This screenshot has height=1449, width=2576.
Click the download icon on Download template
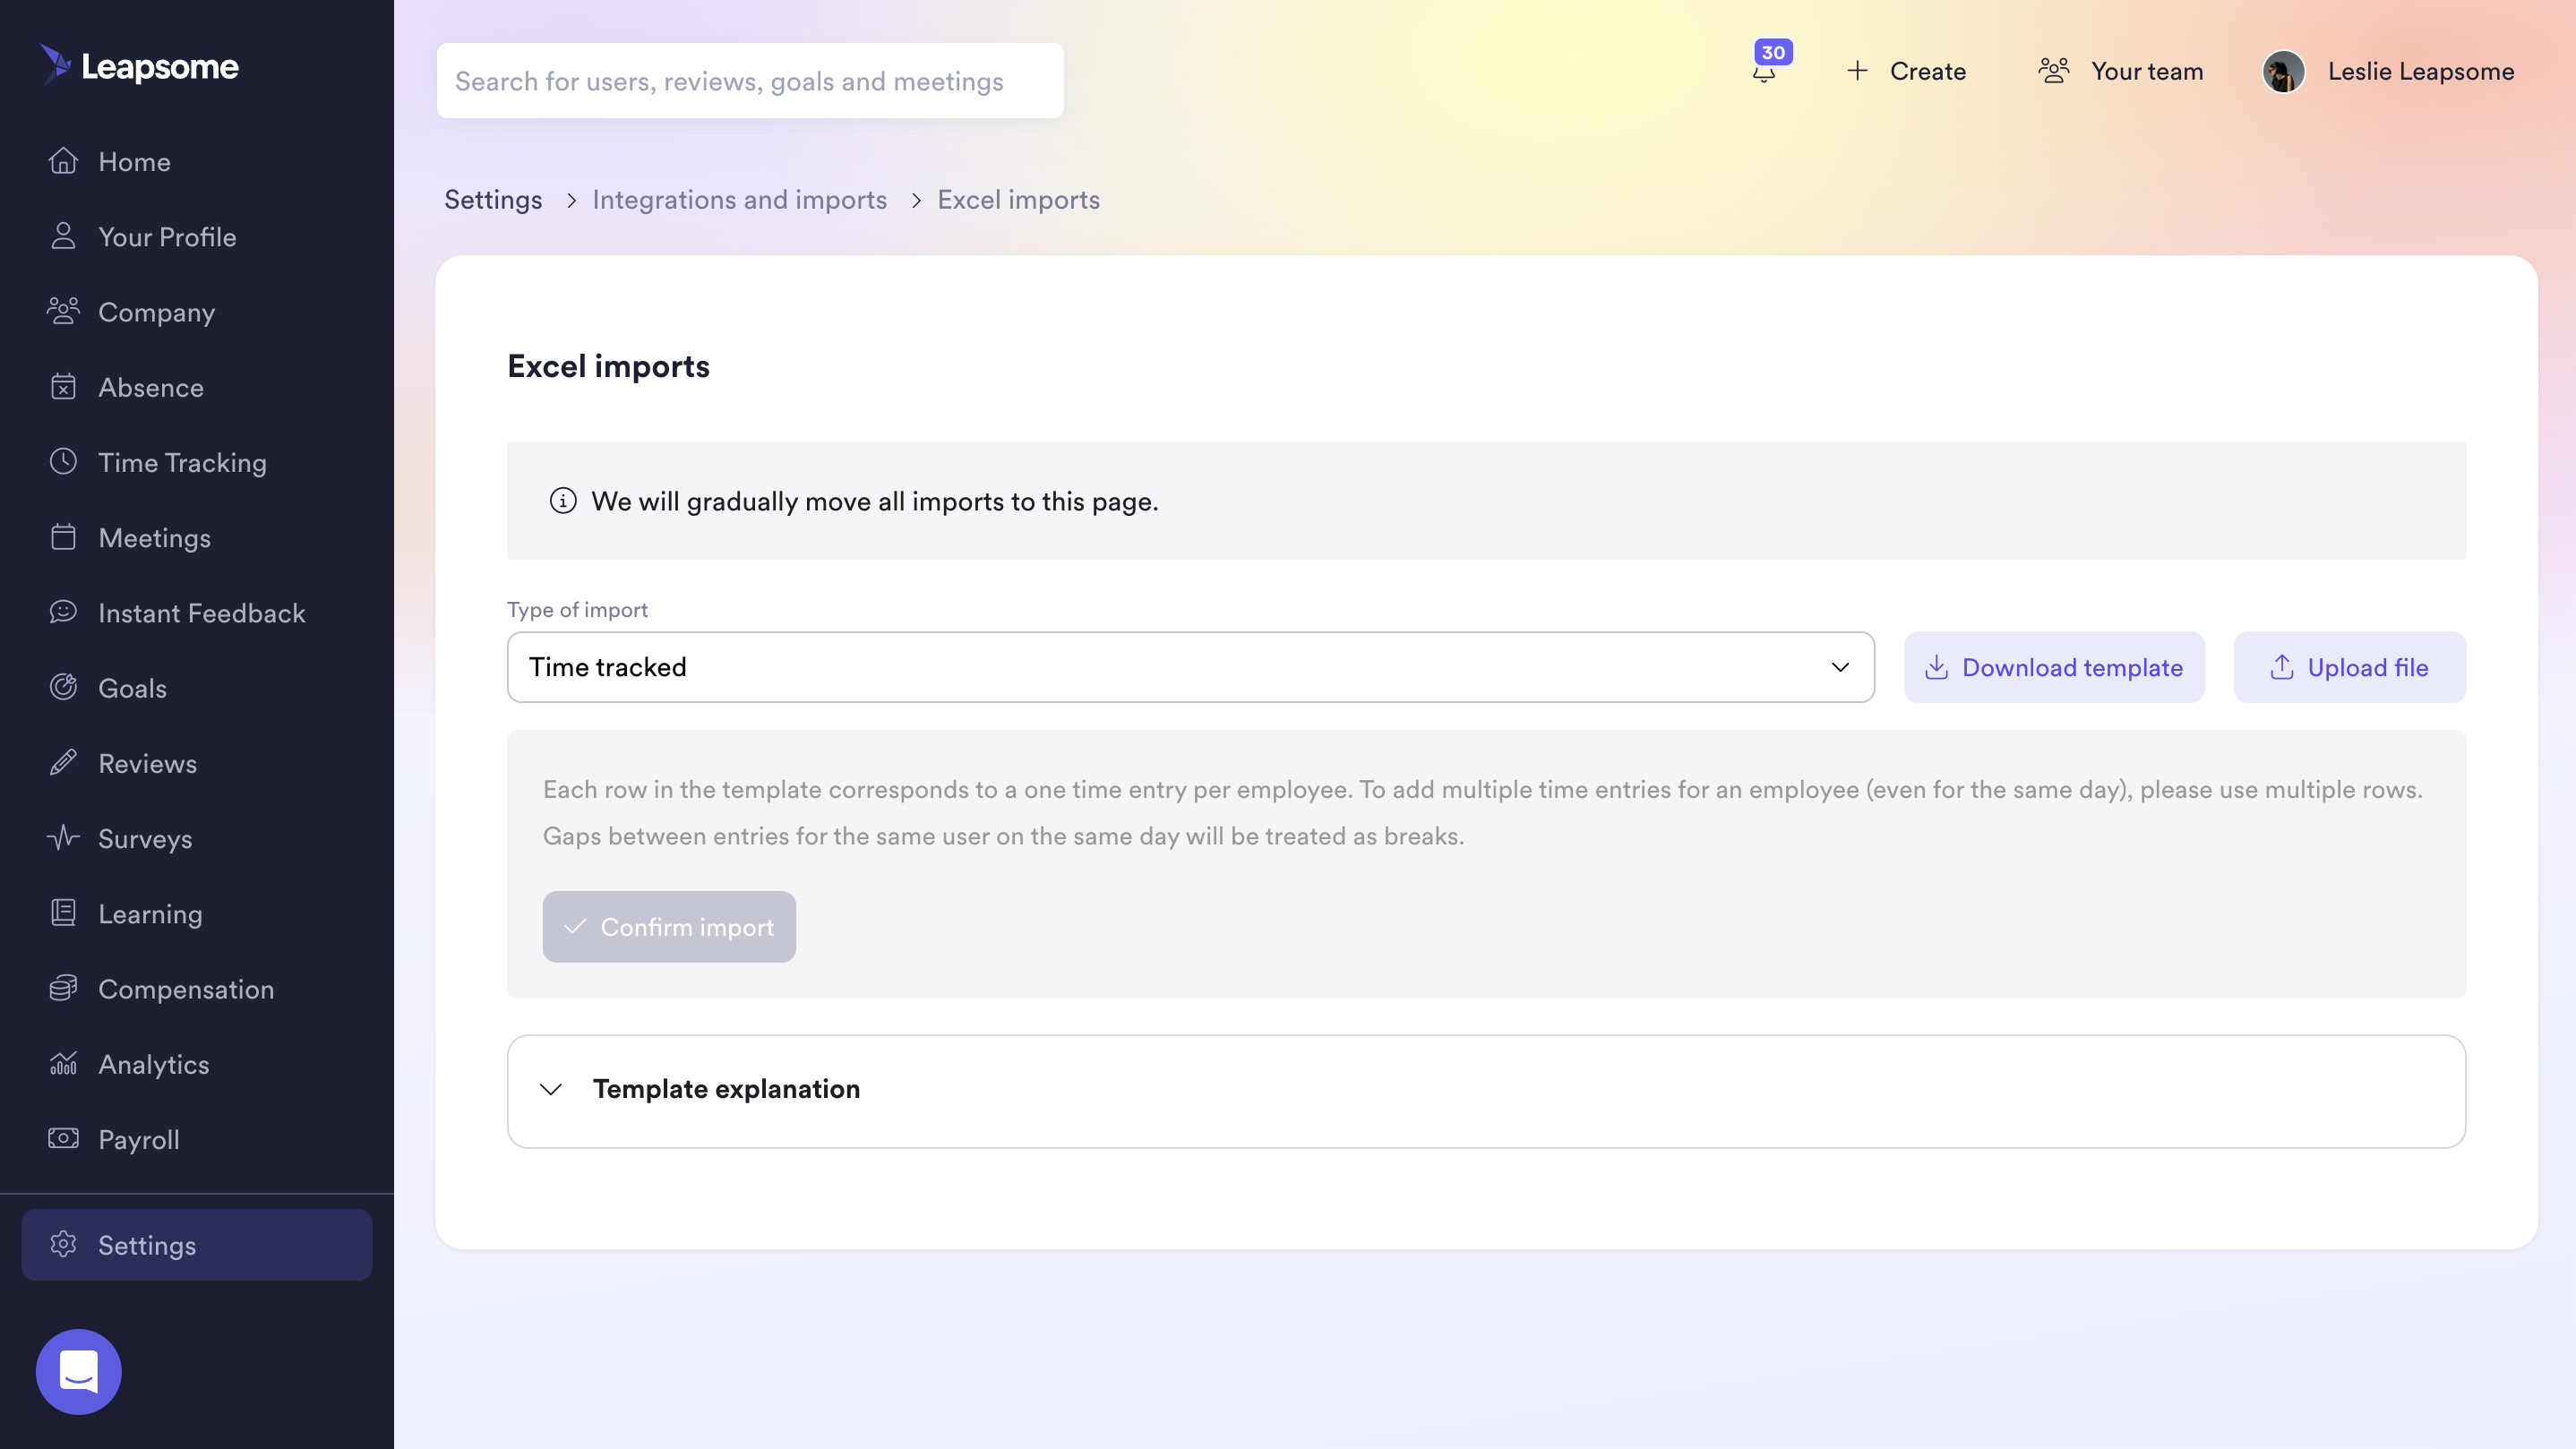pos(1937,667)
